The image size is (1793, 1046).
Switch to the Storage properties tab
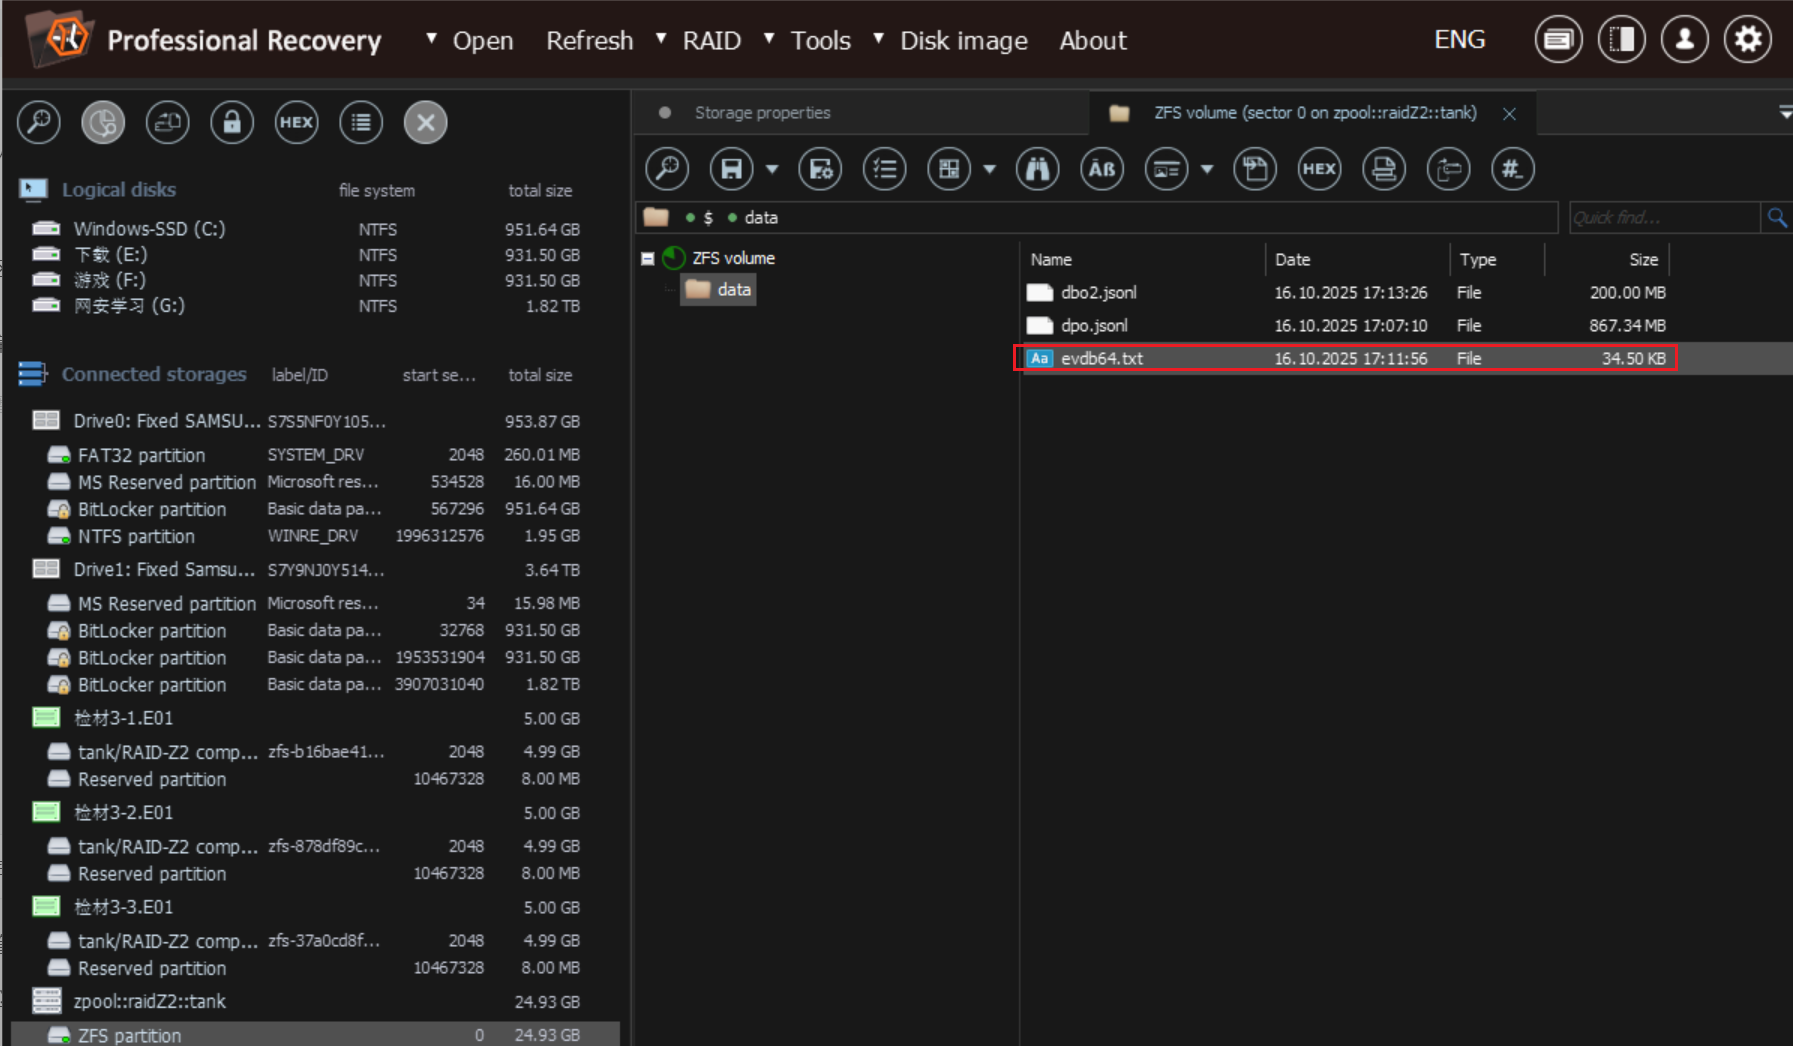click(x=762, y=113)
